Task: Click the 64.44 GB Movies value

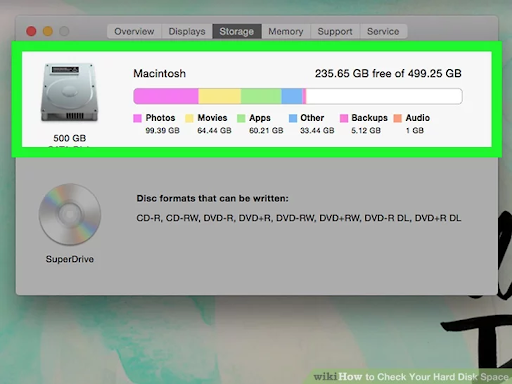Action: (x=214, y=130)
